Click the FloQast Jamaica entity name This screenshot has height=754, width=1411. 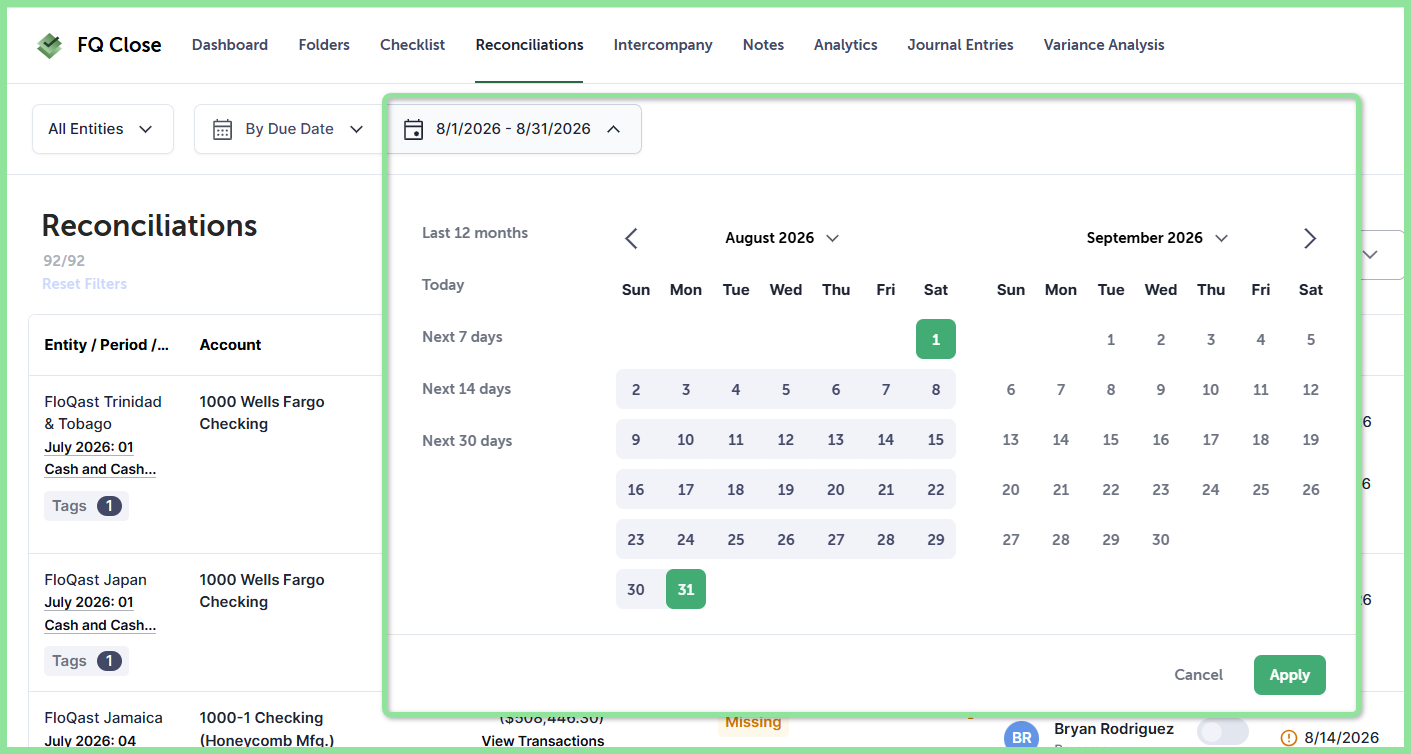click(x=103, y=718)
